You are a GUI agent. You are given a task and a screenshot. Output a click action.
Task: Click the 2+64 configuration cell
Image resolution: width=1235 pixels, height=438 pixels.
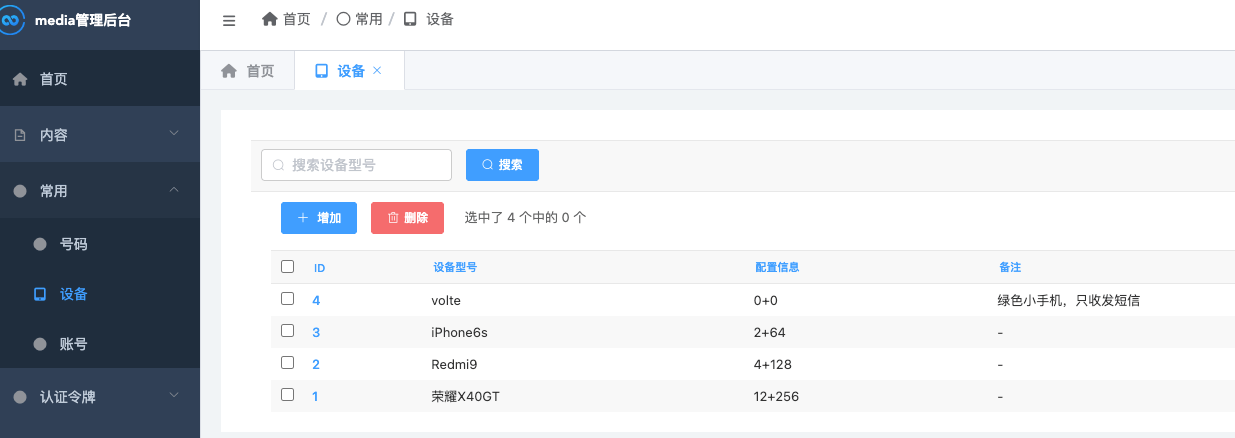pos(770,332)
